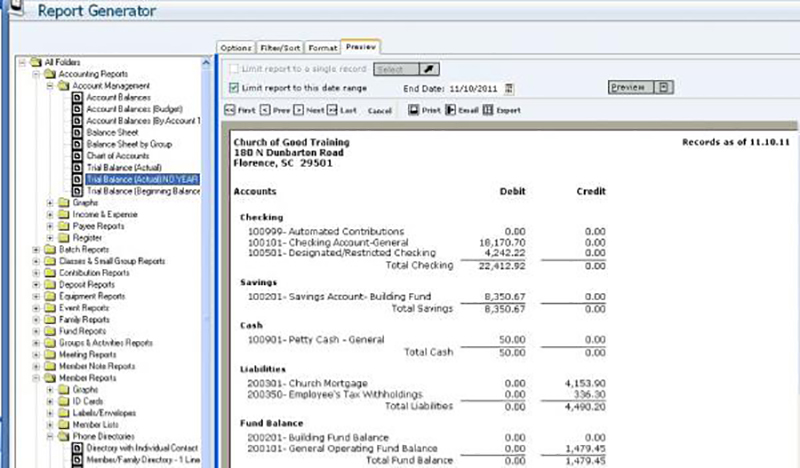This screenshot has height=468, width=800.
Task: Open the Options tab
Action: (x=235, y=47)
